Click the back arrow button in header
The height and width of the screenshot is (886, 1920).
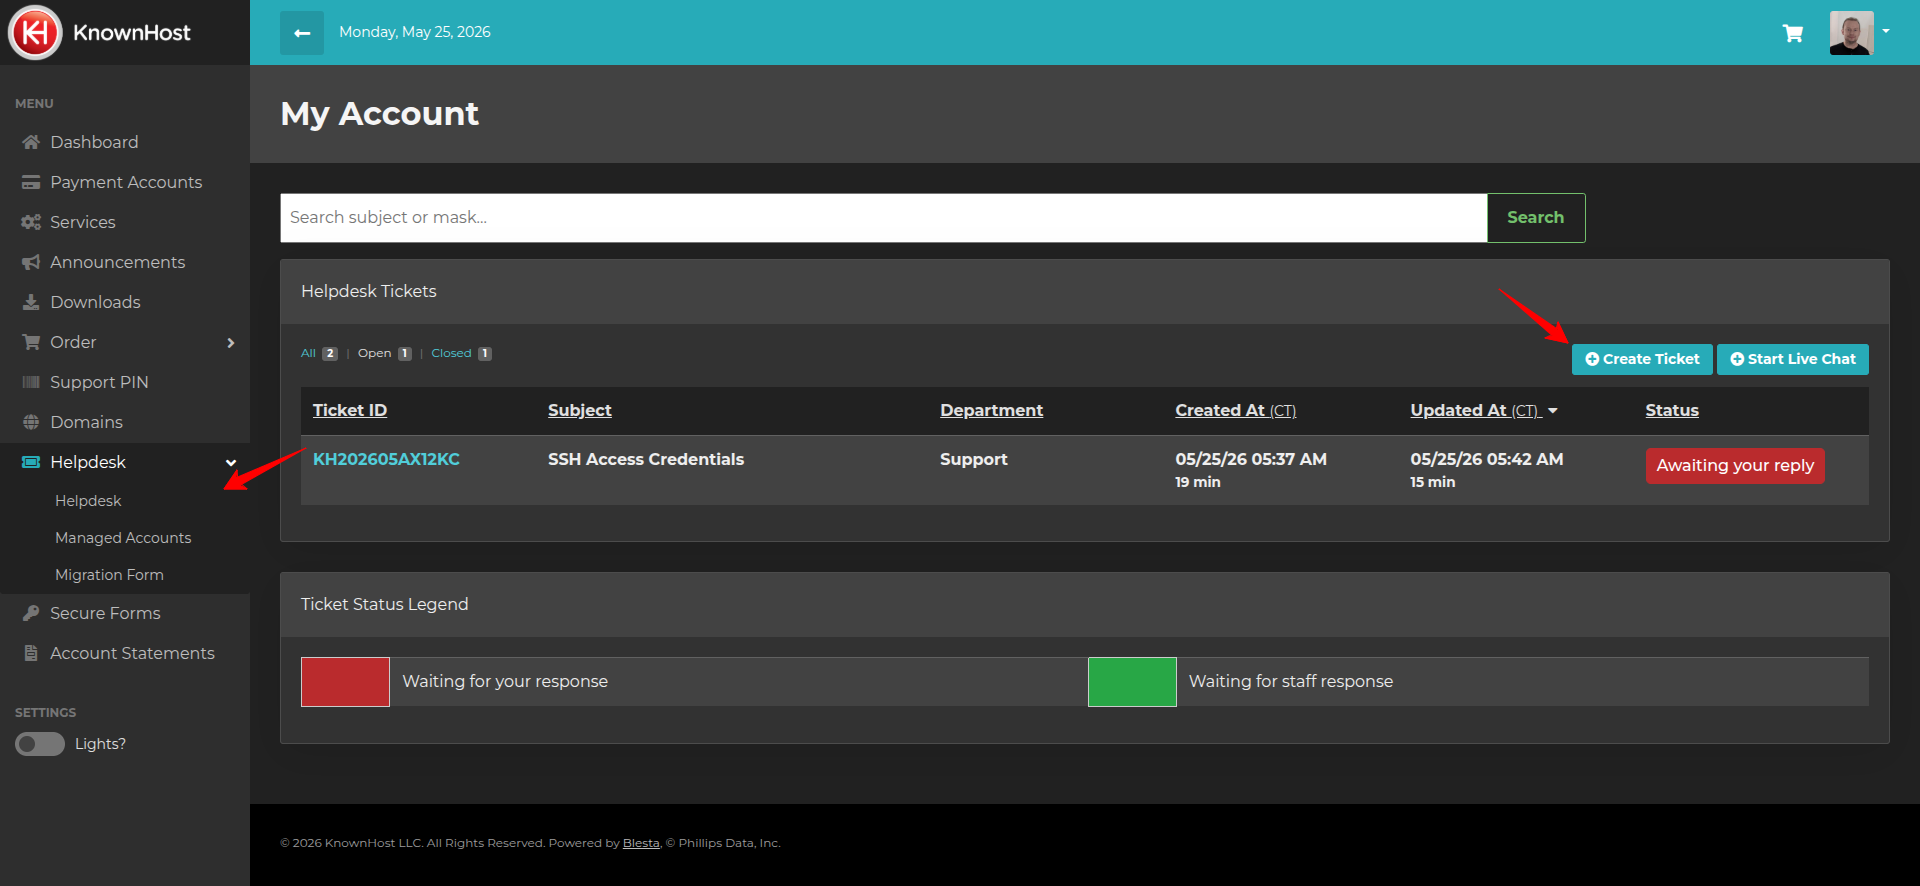click(x=302, y=33)
